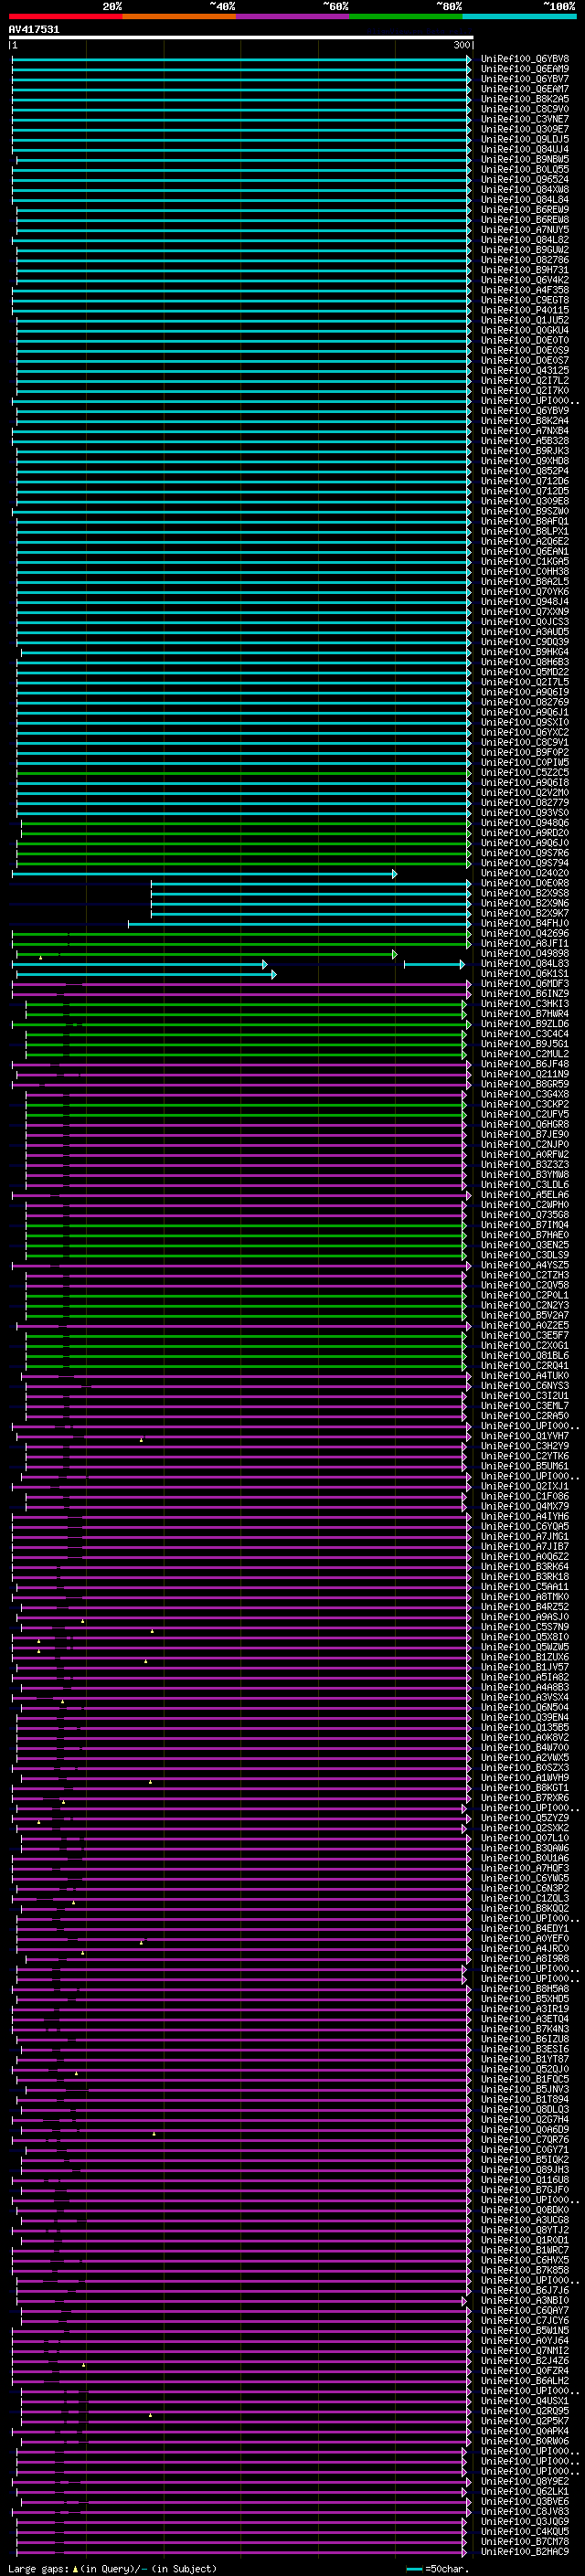Select hit label UniRef100_Q1YVH7
This screenshot has width=585, height=2576.
pyautogui.click(x=525, y=1437)
